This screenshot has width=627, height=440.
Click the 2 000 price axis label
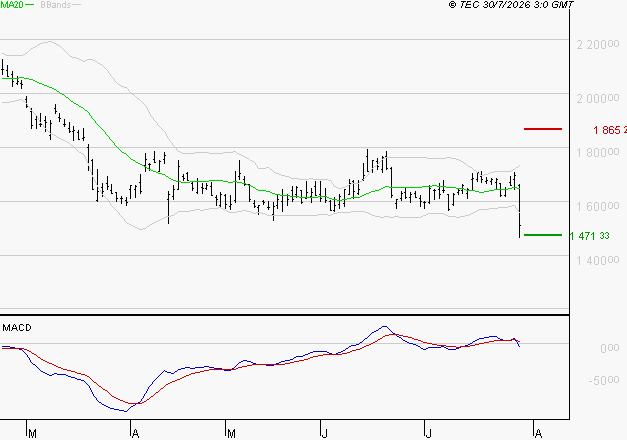(598, 98)
